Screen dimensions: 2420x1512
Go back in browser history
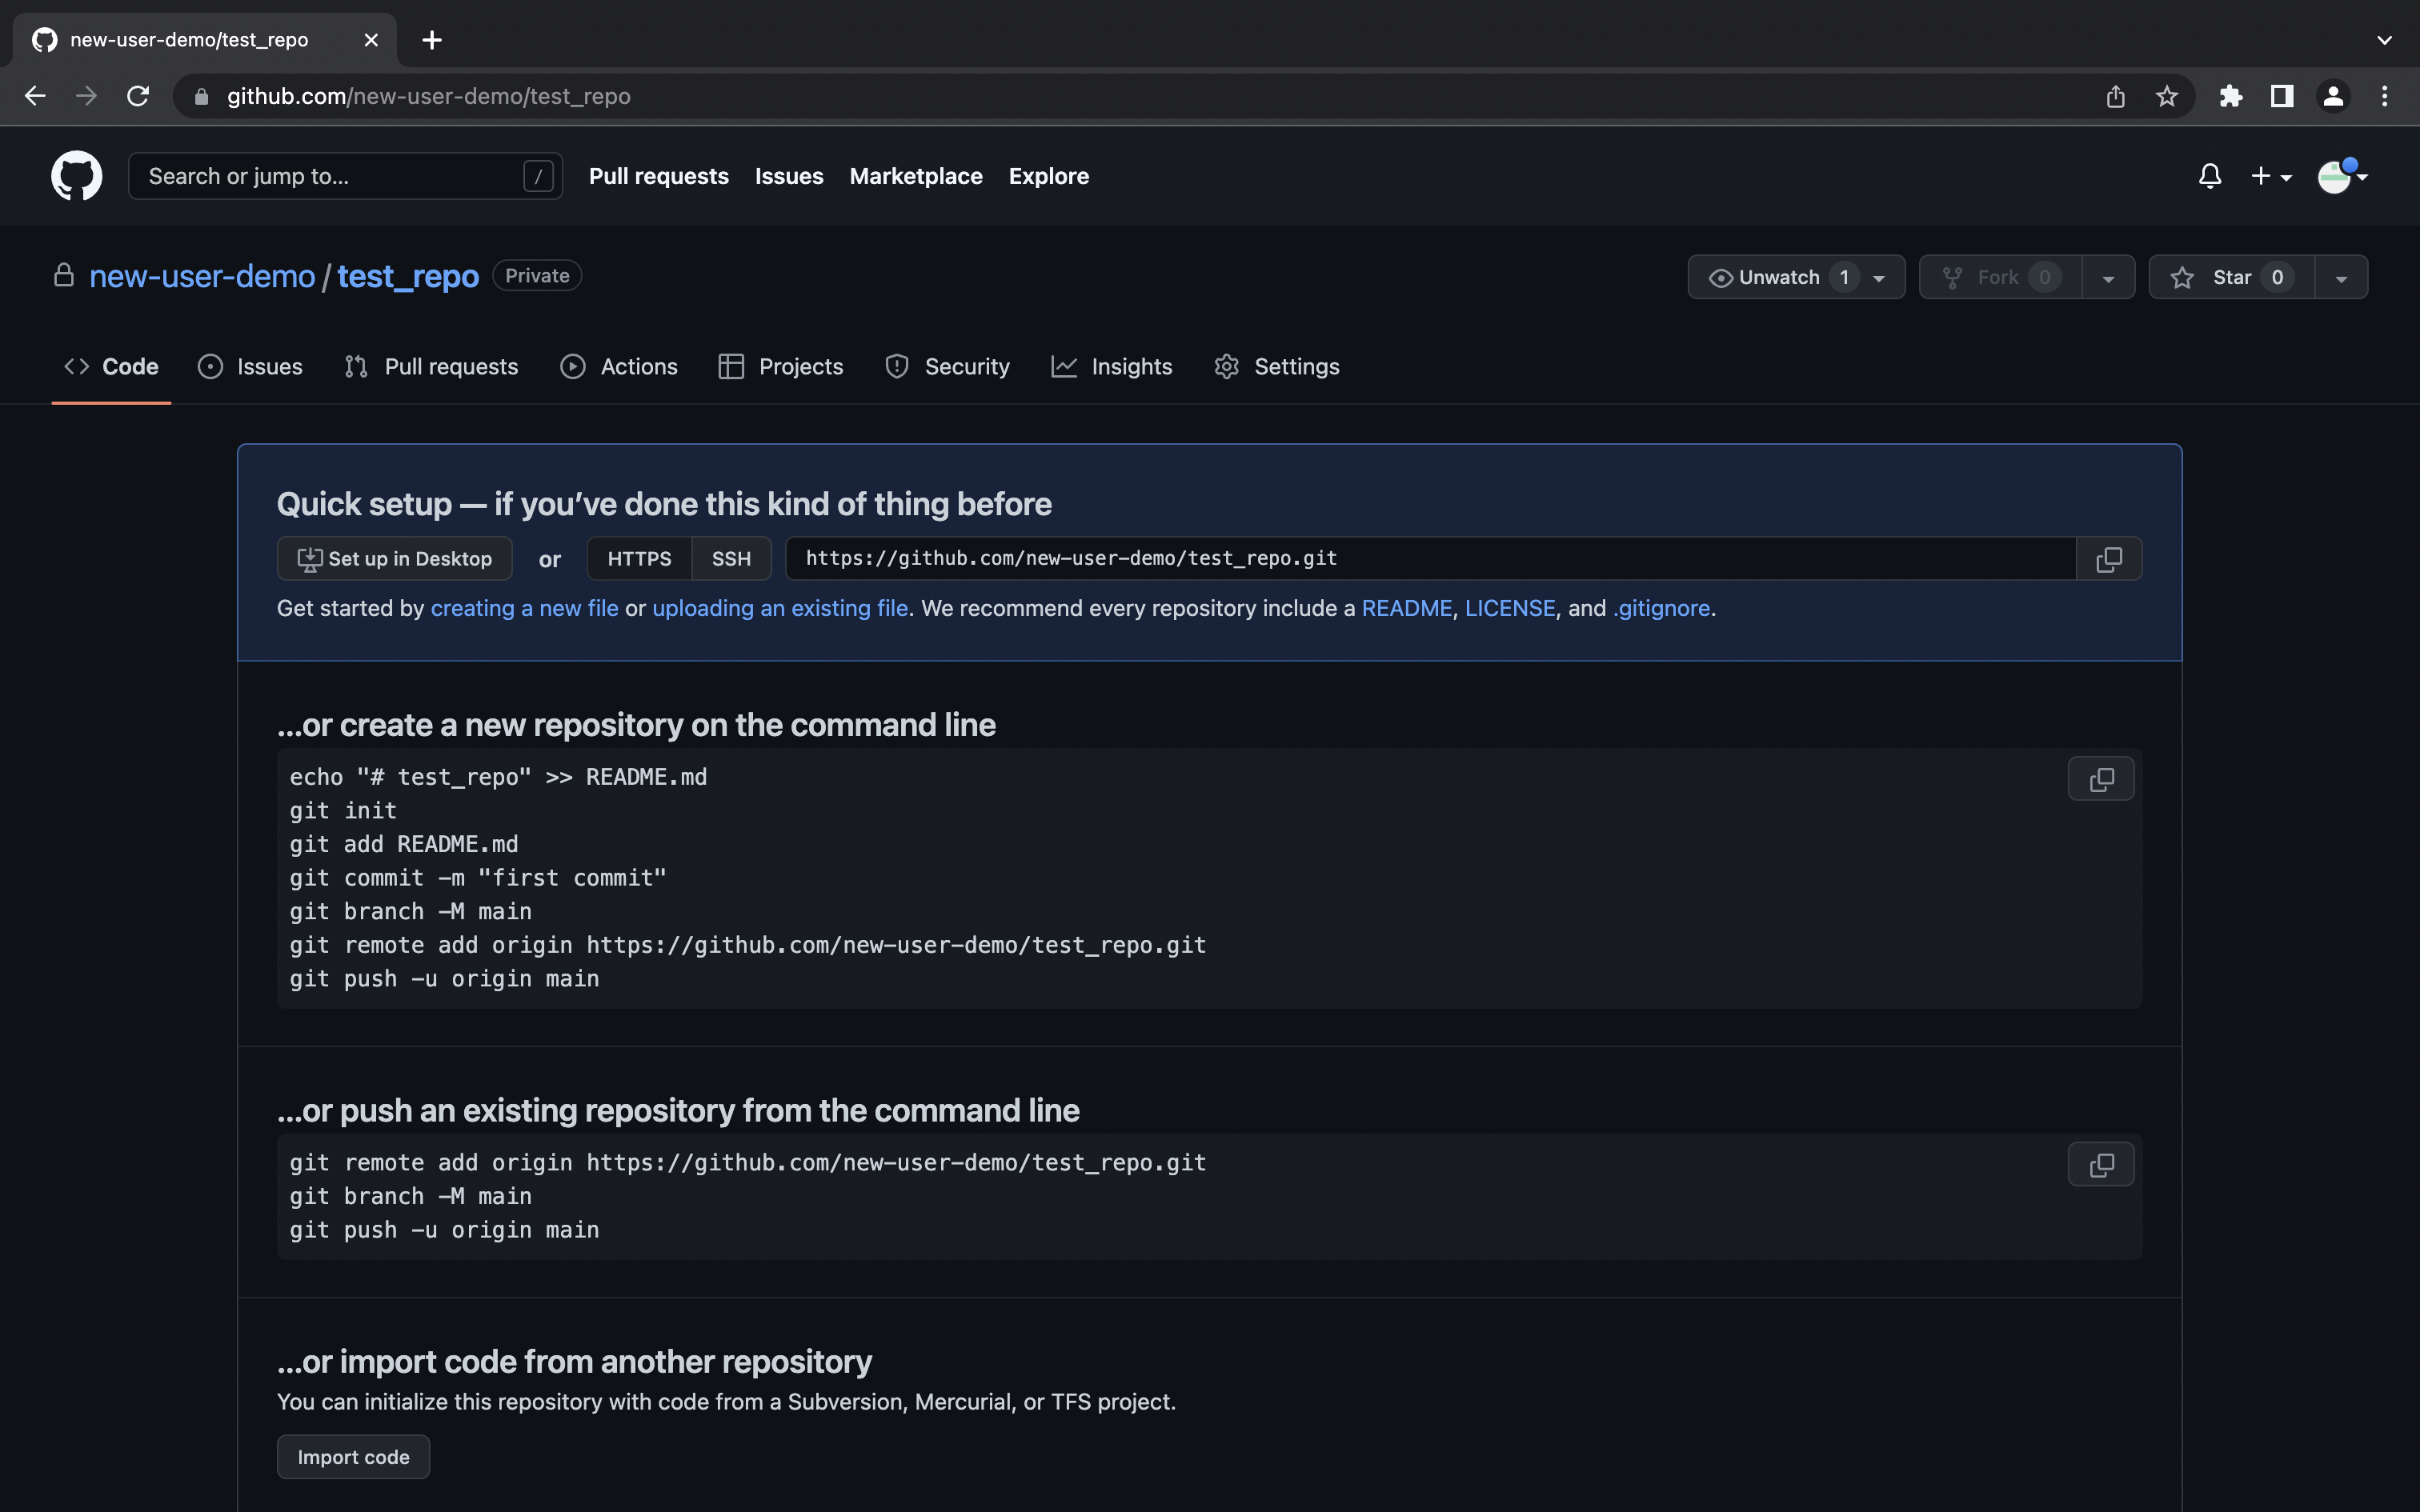coord(35,96)
